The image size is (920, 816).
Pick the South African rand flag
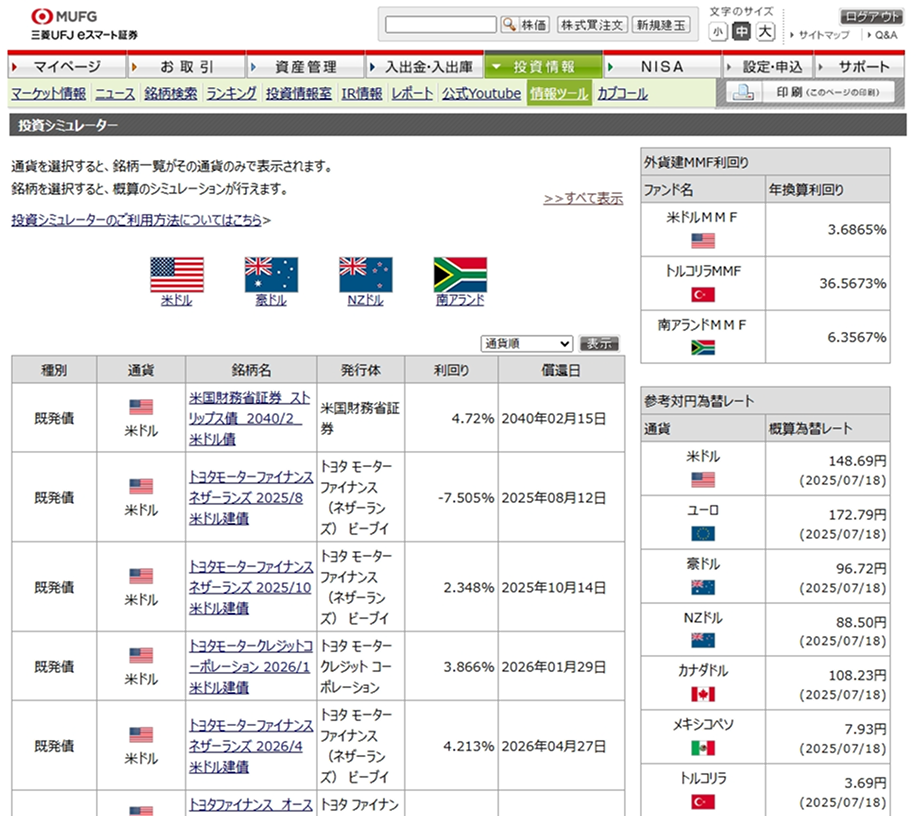(x=460, y=274)
